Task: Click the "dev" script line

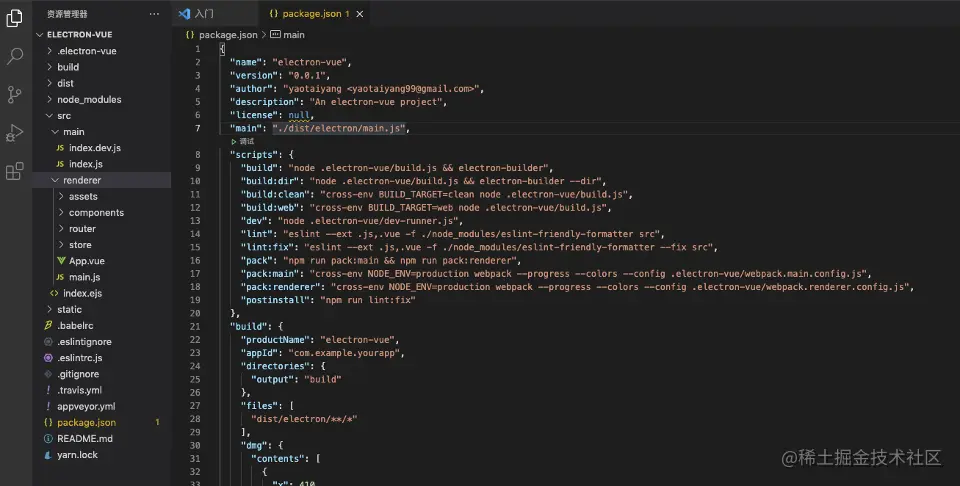Action: pos(352,221)
